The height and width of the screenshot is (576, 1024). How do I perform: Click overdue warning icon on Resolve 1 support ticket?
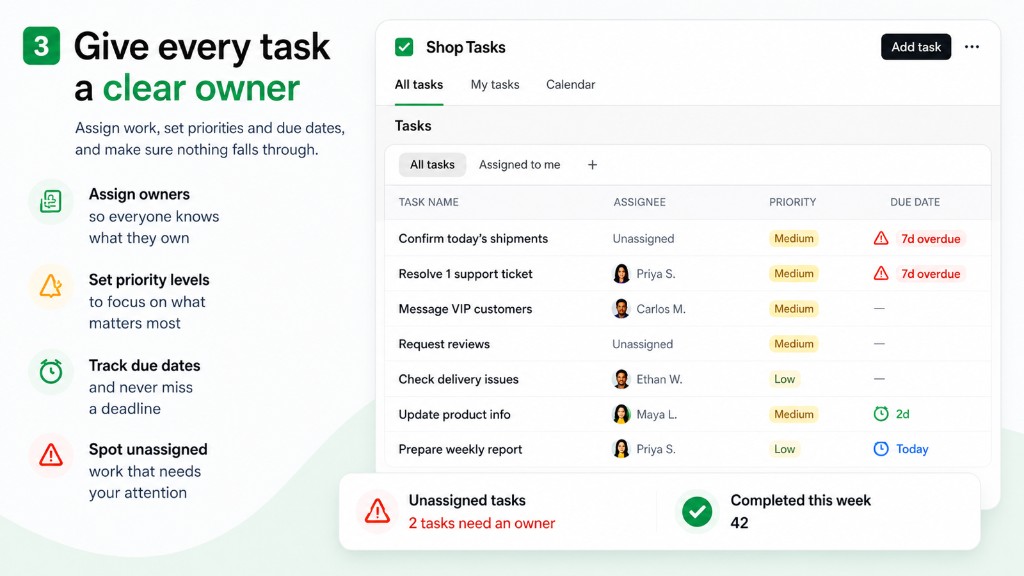[881, 274]
